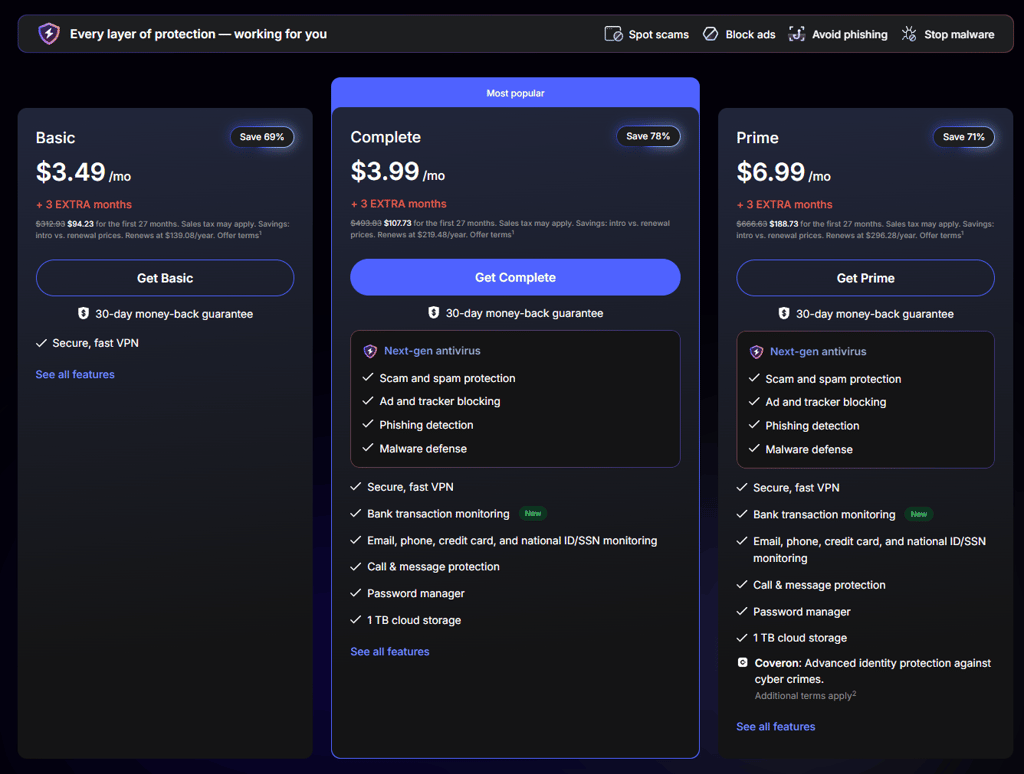Click checkmark next to Complete's Password manager

point(356,593)
